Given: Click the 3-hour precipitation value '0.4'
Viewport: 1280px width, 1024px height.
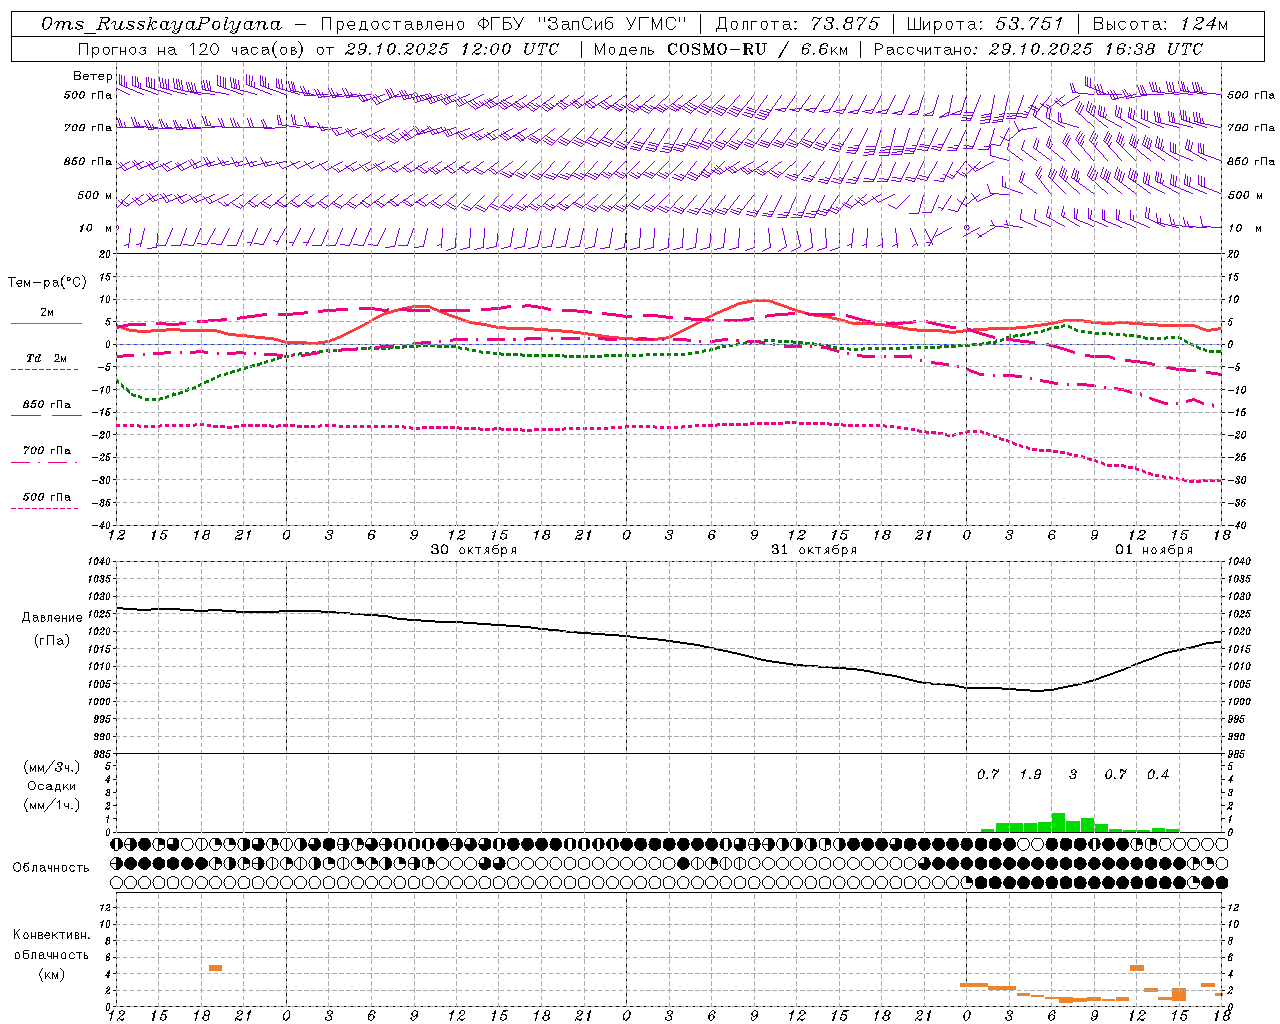Looking at the screenshot, I should pyautogui.click(x=1158, y=775).
